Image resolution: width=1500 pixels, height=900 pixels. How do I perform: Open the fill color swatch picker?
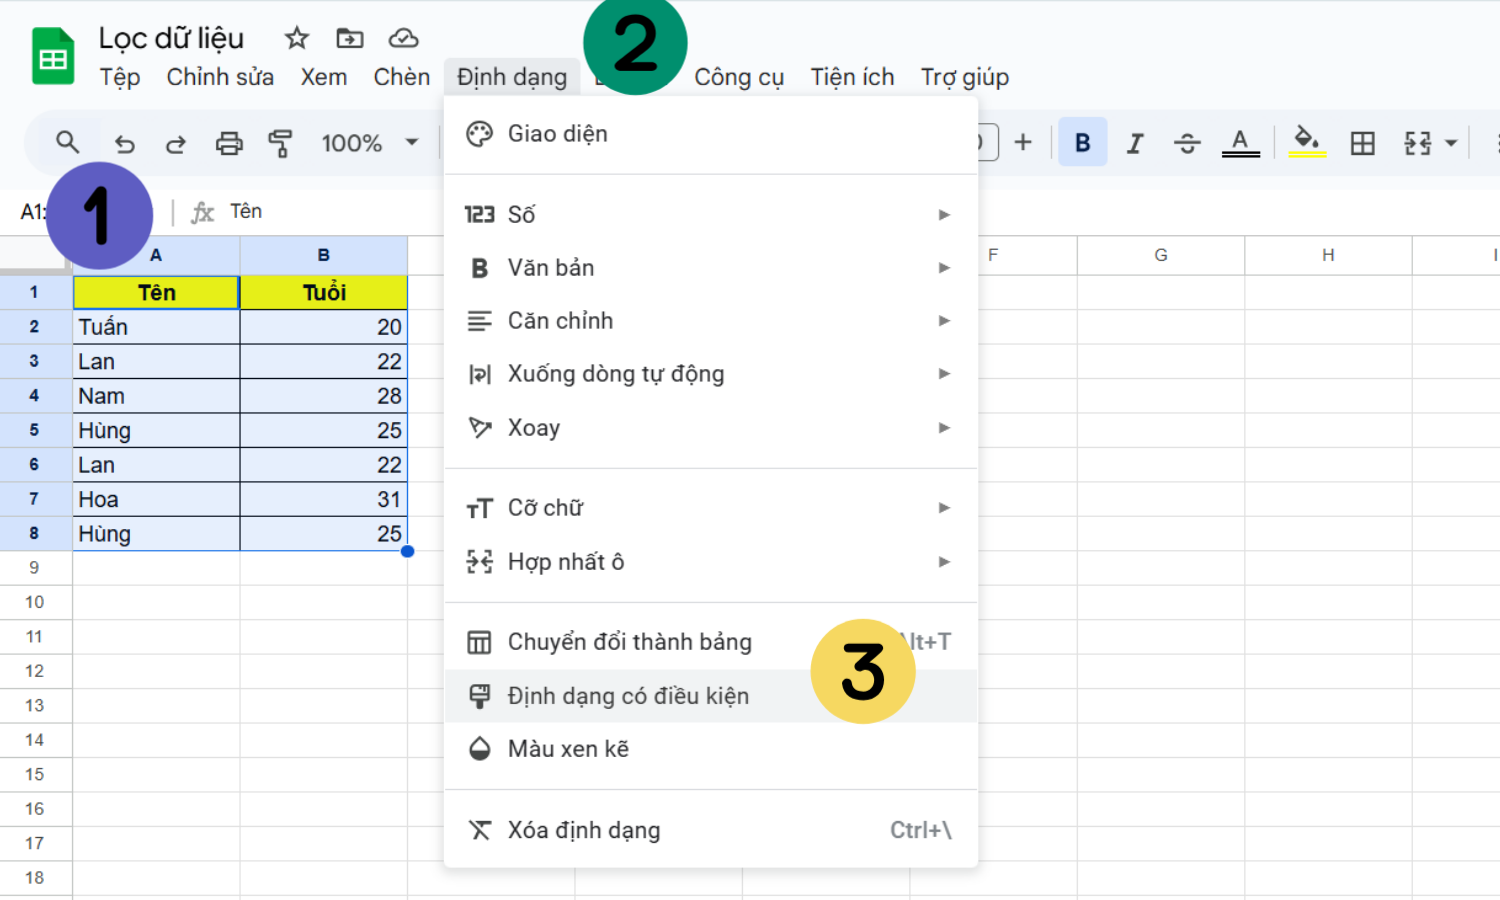[1308, 142]
